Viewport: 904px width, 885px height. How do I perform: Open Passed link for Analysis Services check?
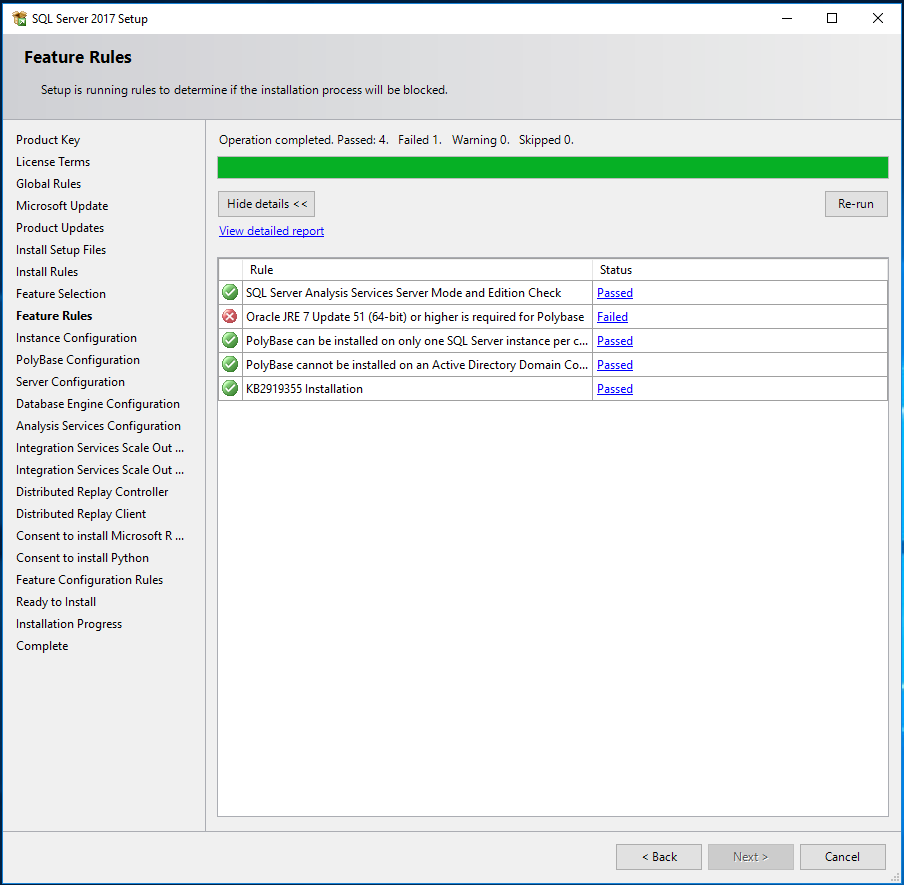[x=614, y=293]
